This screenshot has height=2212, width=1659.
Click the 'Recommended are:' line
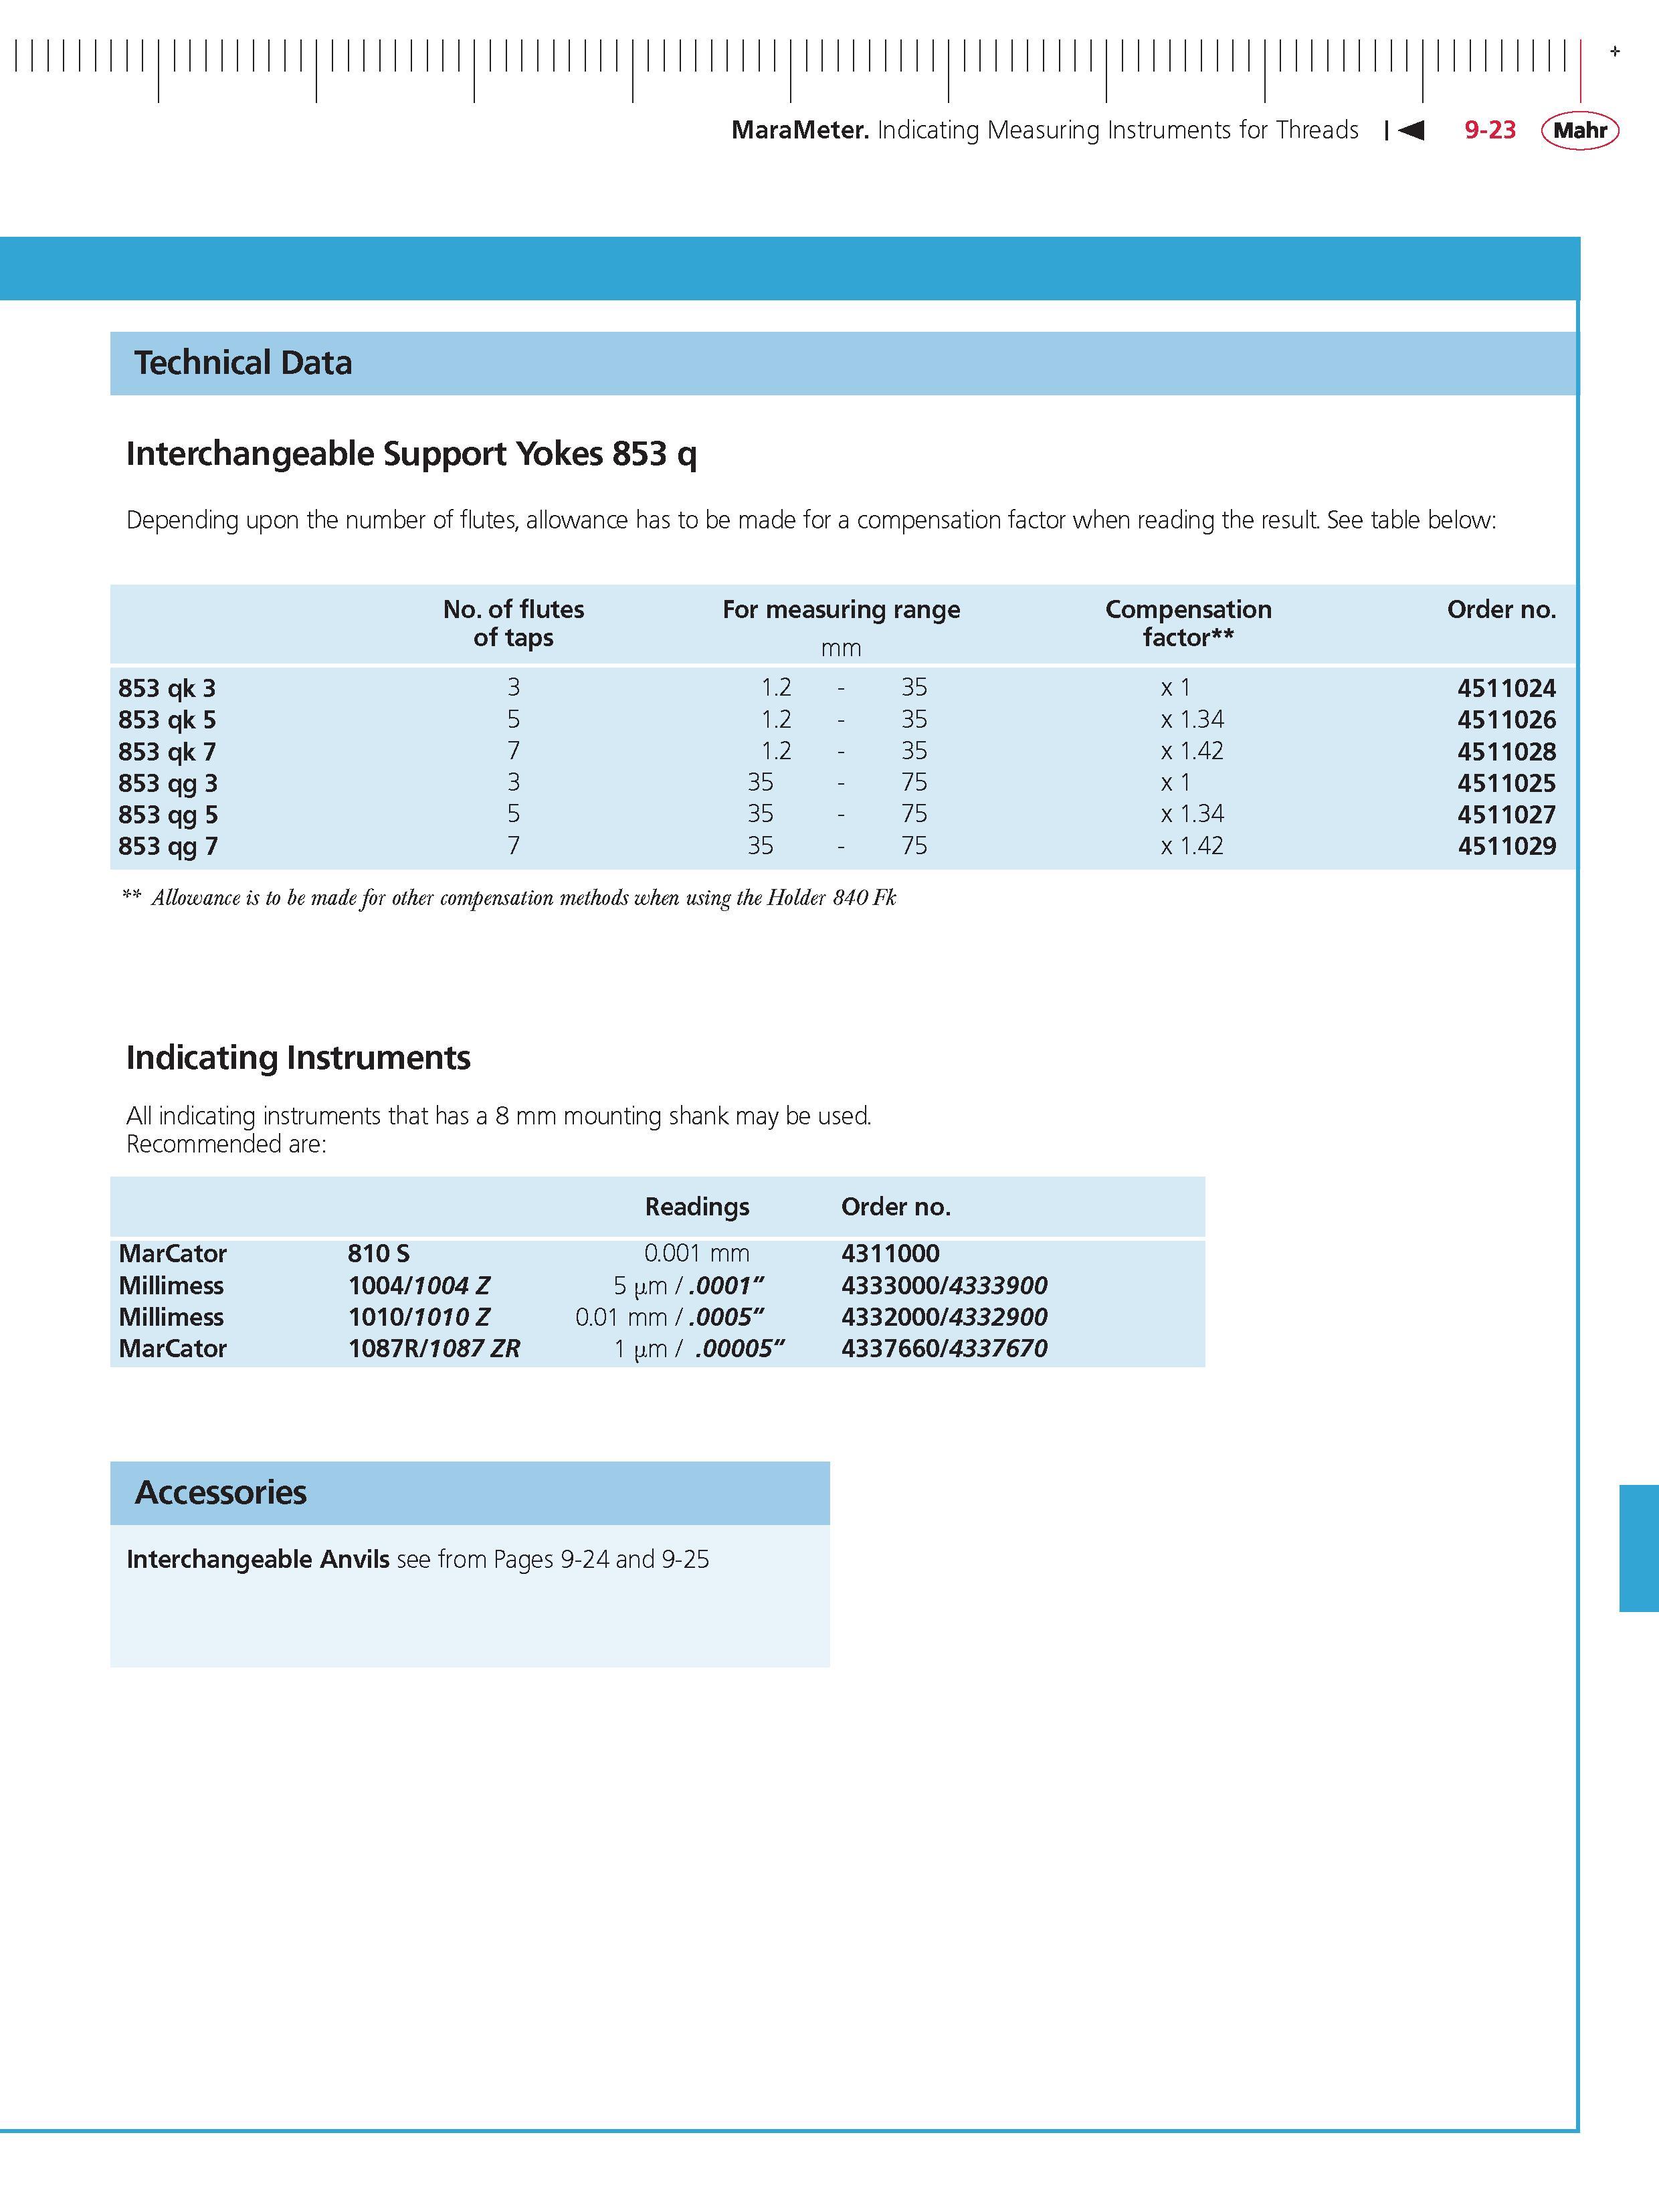(226, 1144)
